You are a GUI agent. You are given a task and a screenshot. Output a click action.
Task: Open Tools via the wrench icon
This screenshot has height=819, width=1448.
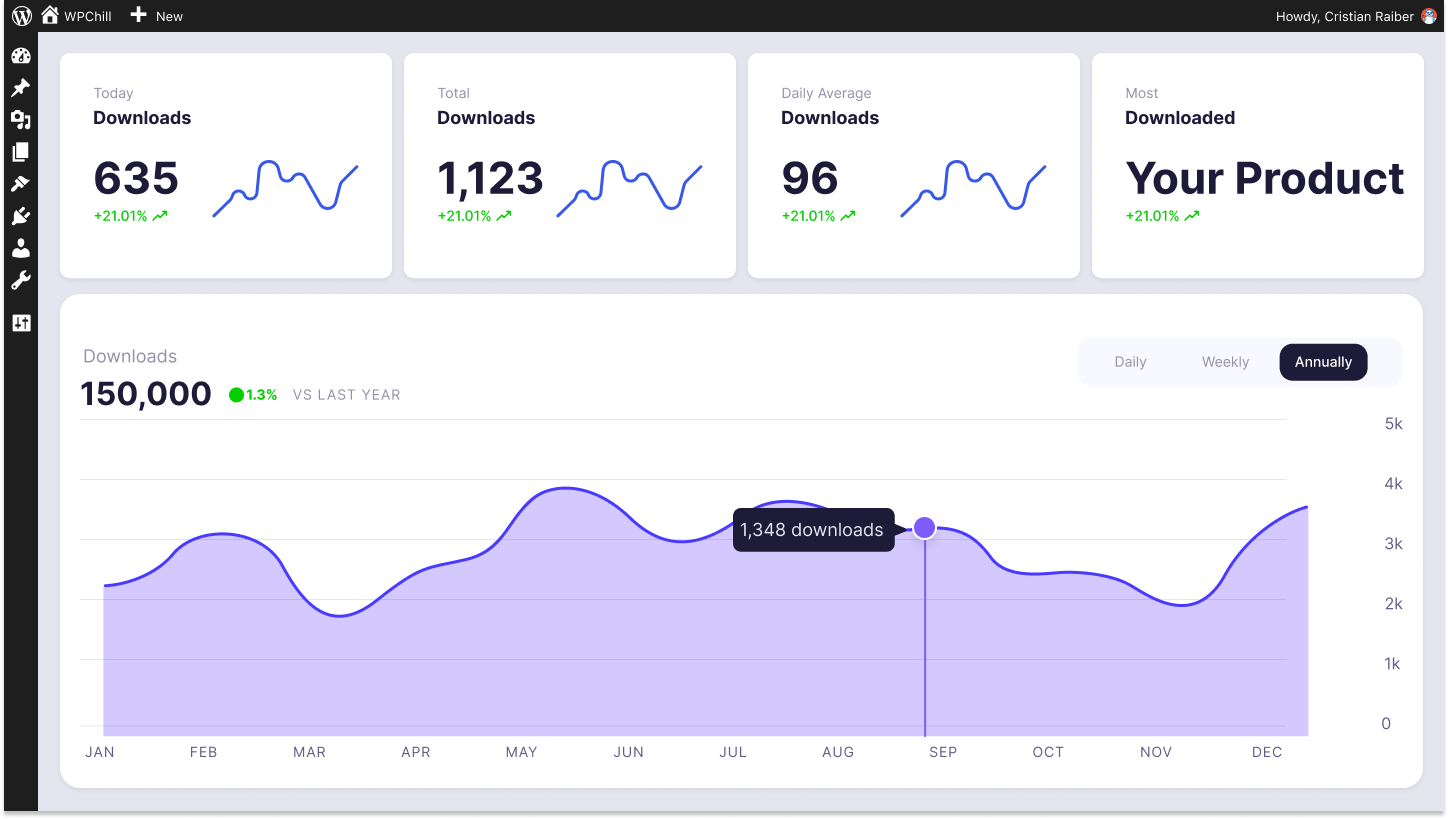tap(21, 281)
